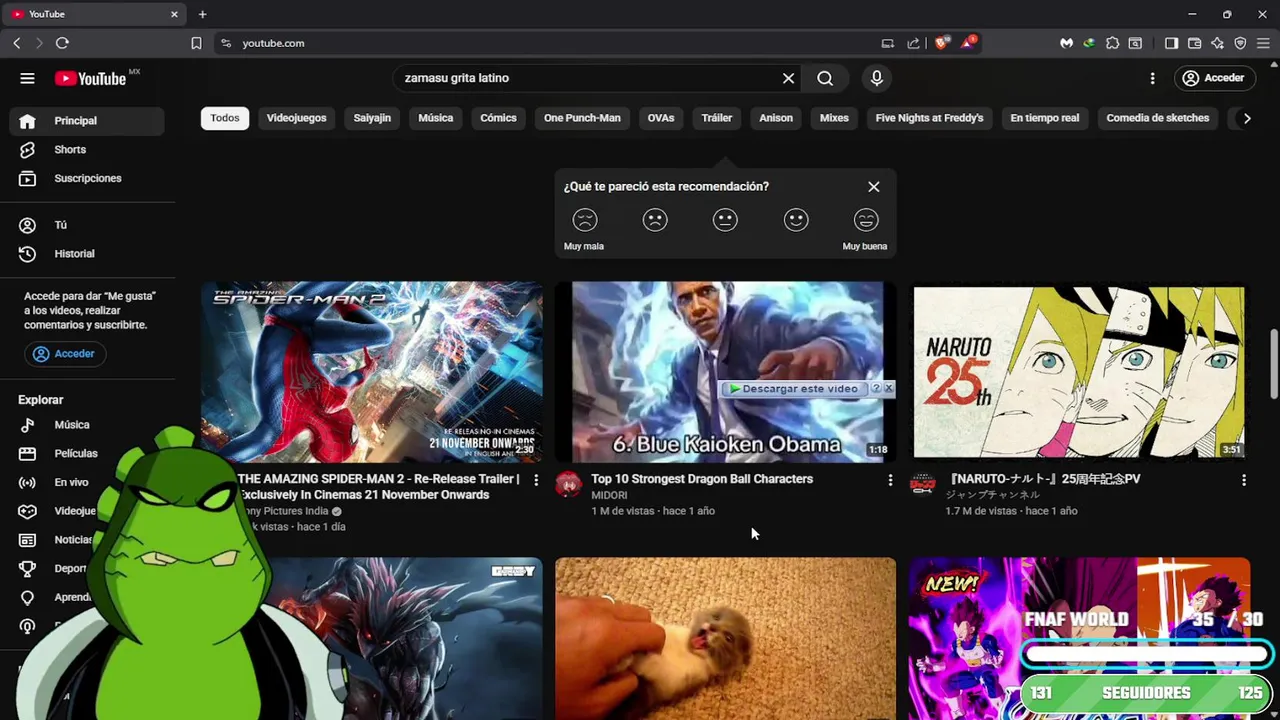Select the Videojuegos filter chip

(296, 118)
